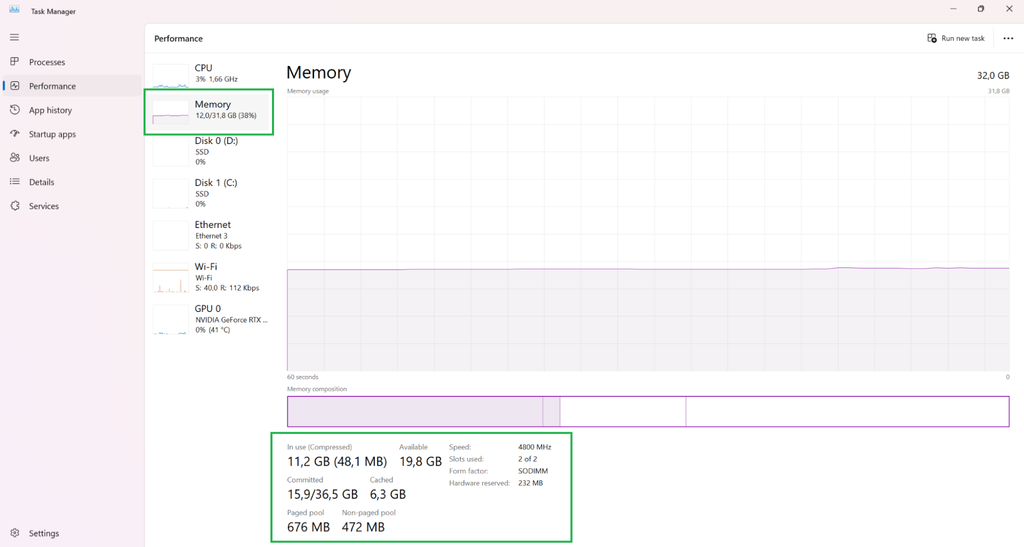
Task: Select Ethernet graph thumbnail
Action: (170, 235)
